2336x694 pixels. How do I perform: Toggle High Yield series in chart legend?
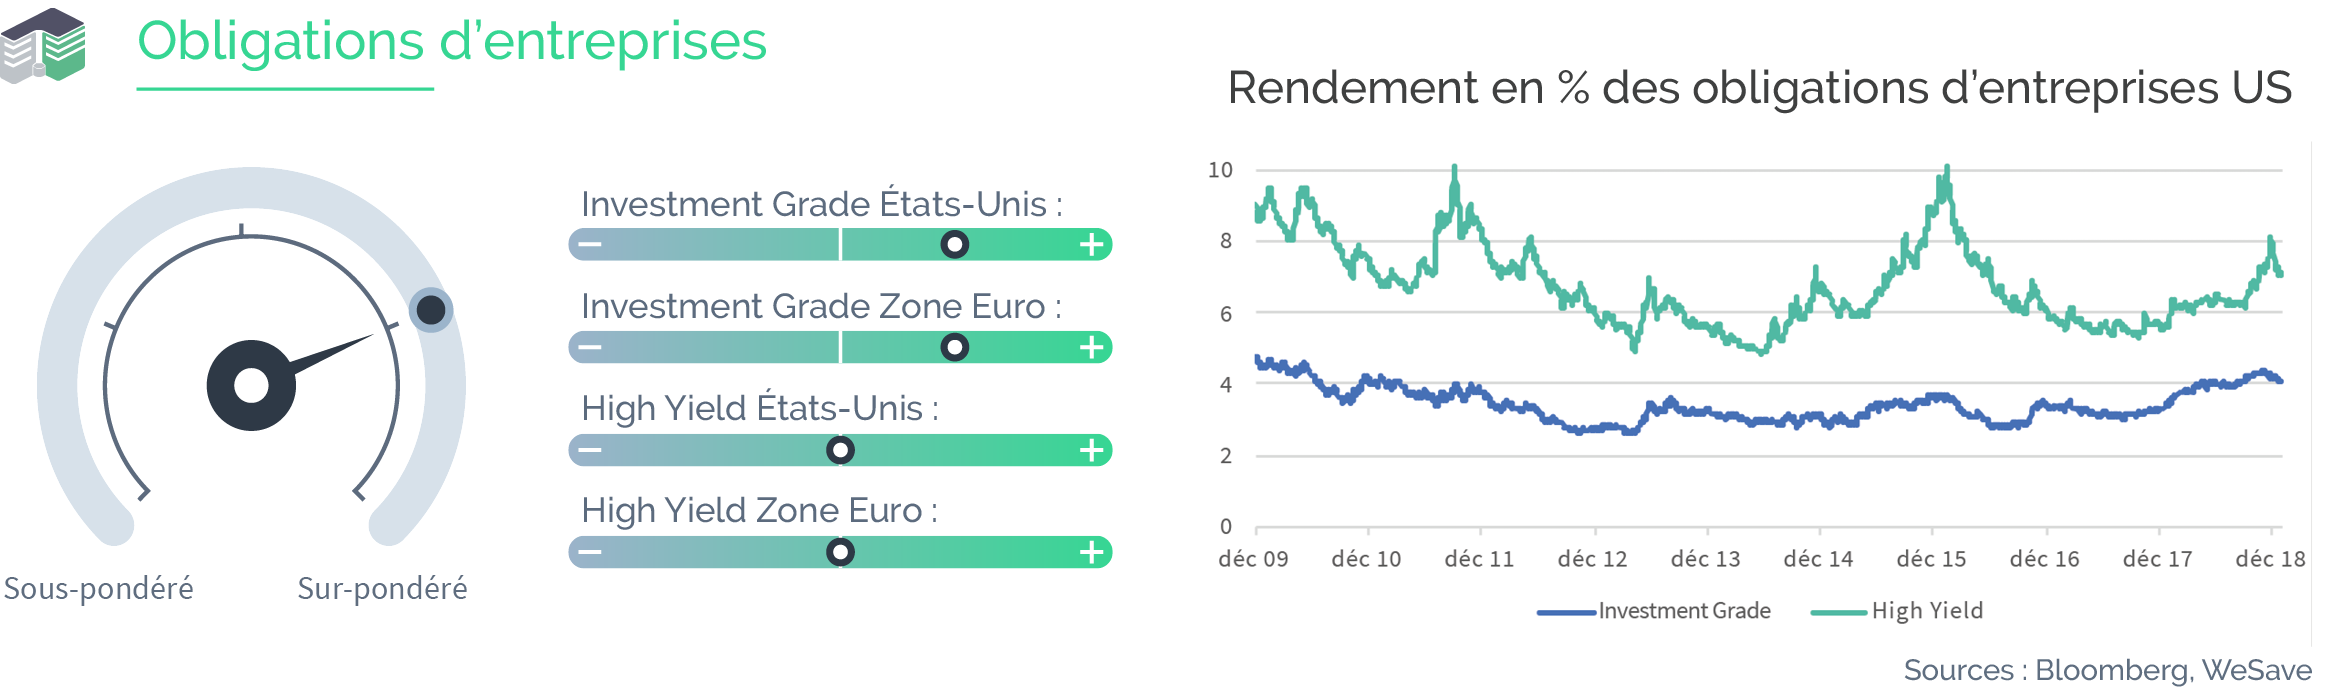click(x=1897, y=611)
